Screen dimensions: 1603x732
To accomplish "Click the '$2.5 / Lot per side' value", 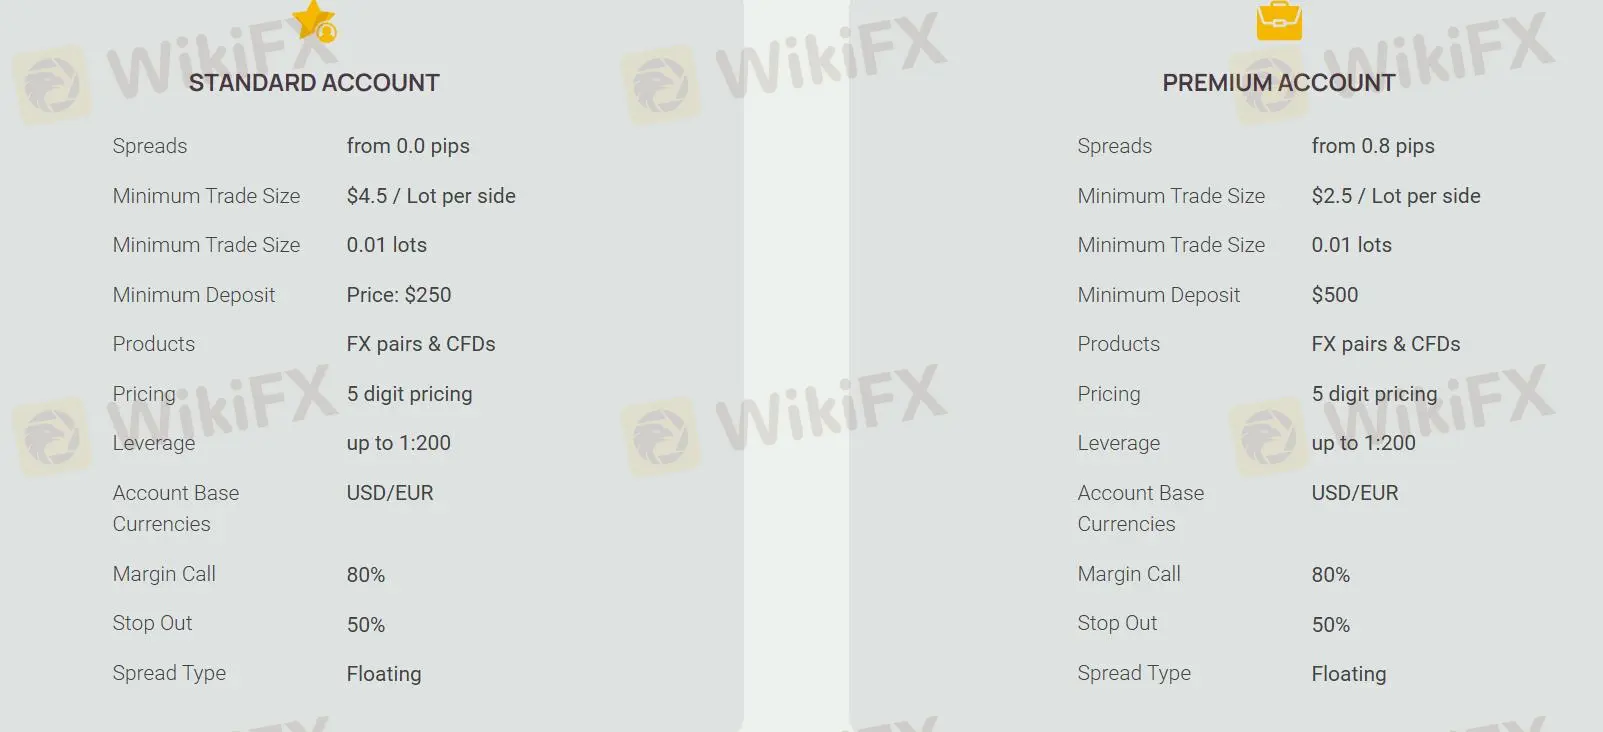I will (1396, 196).
